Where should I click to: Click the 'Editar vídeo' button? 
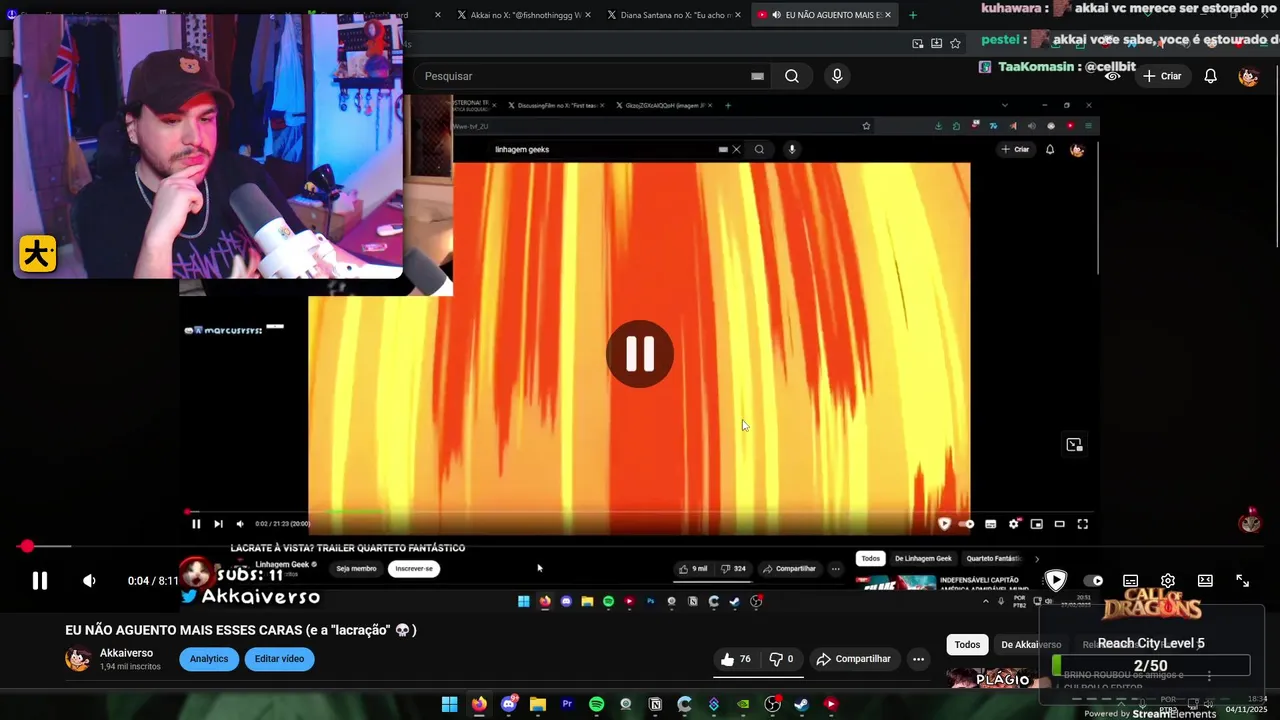pyautogui.click(x=279, y=659)
